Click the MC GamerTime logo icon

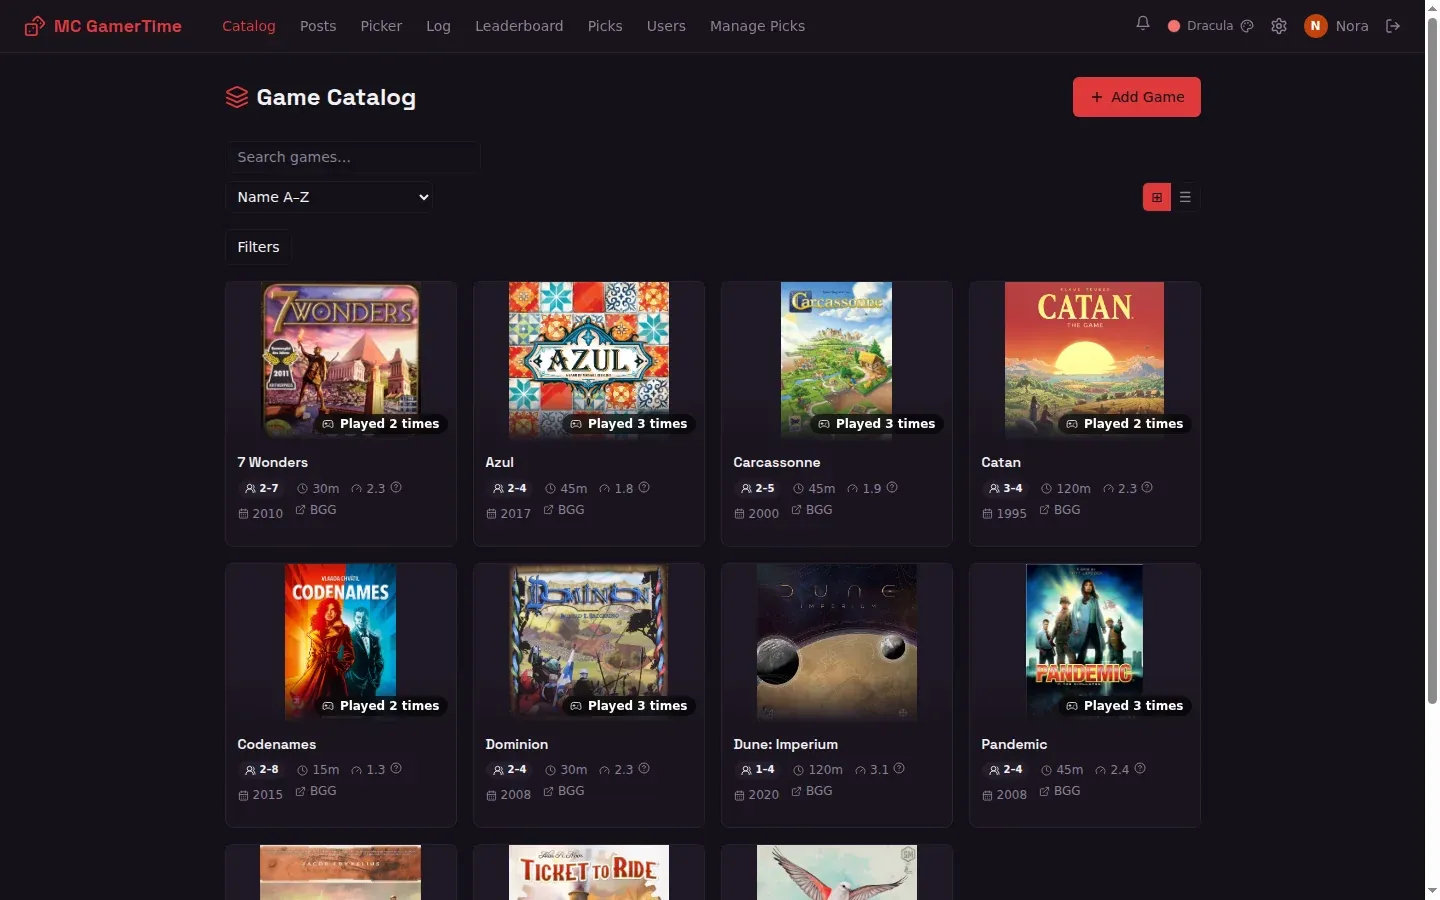click(x=34, y=26)
